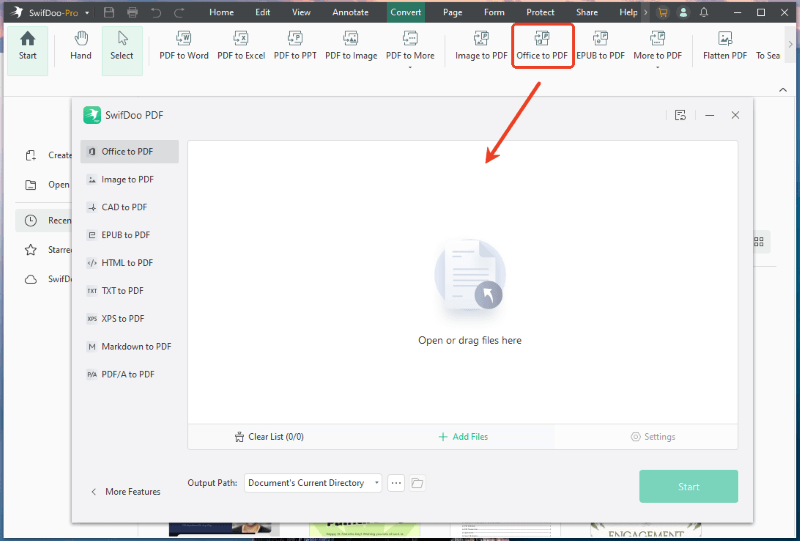Open PDF to Image converter
This screenshot has height=541, width=800.
coord(351,46)
